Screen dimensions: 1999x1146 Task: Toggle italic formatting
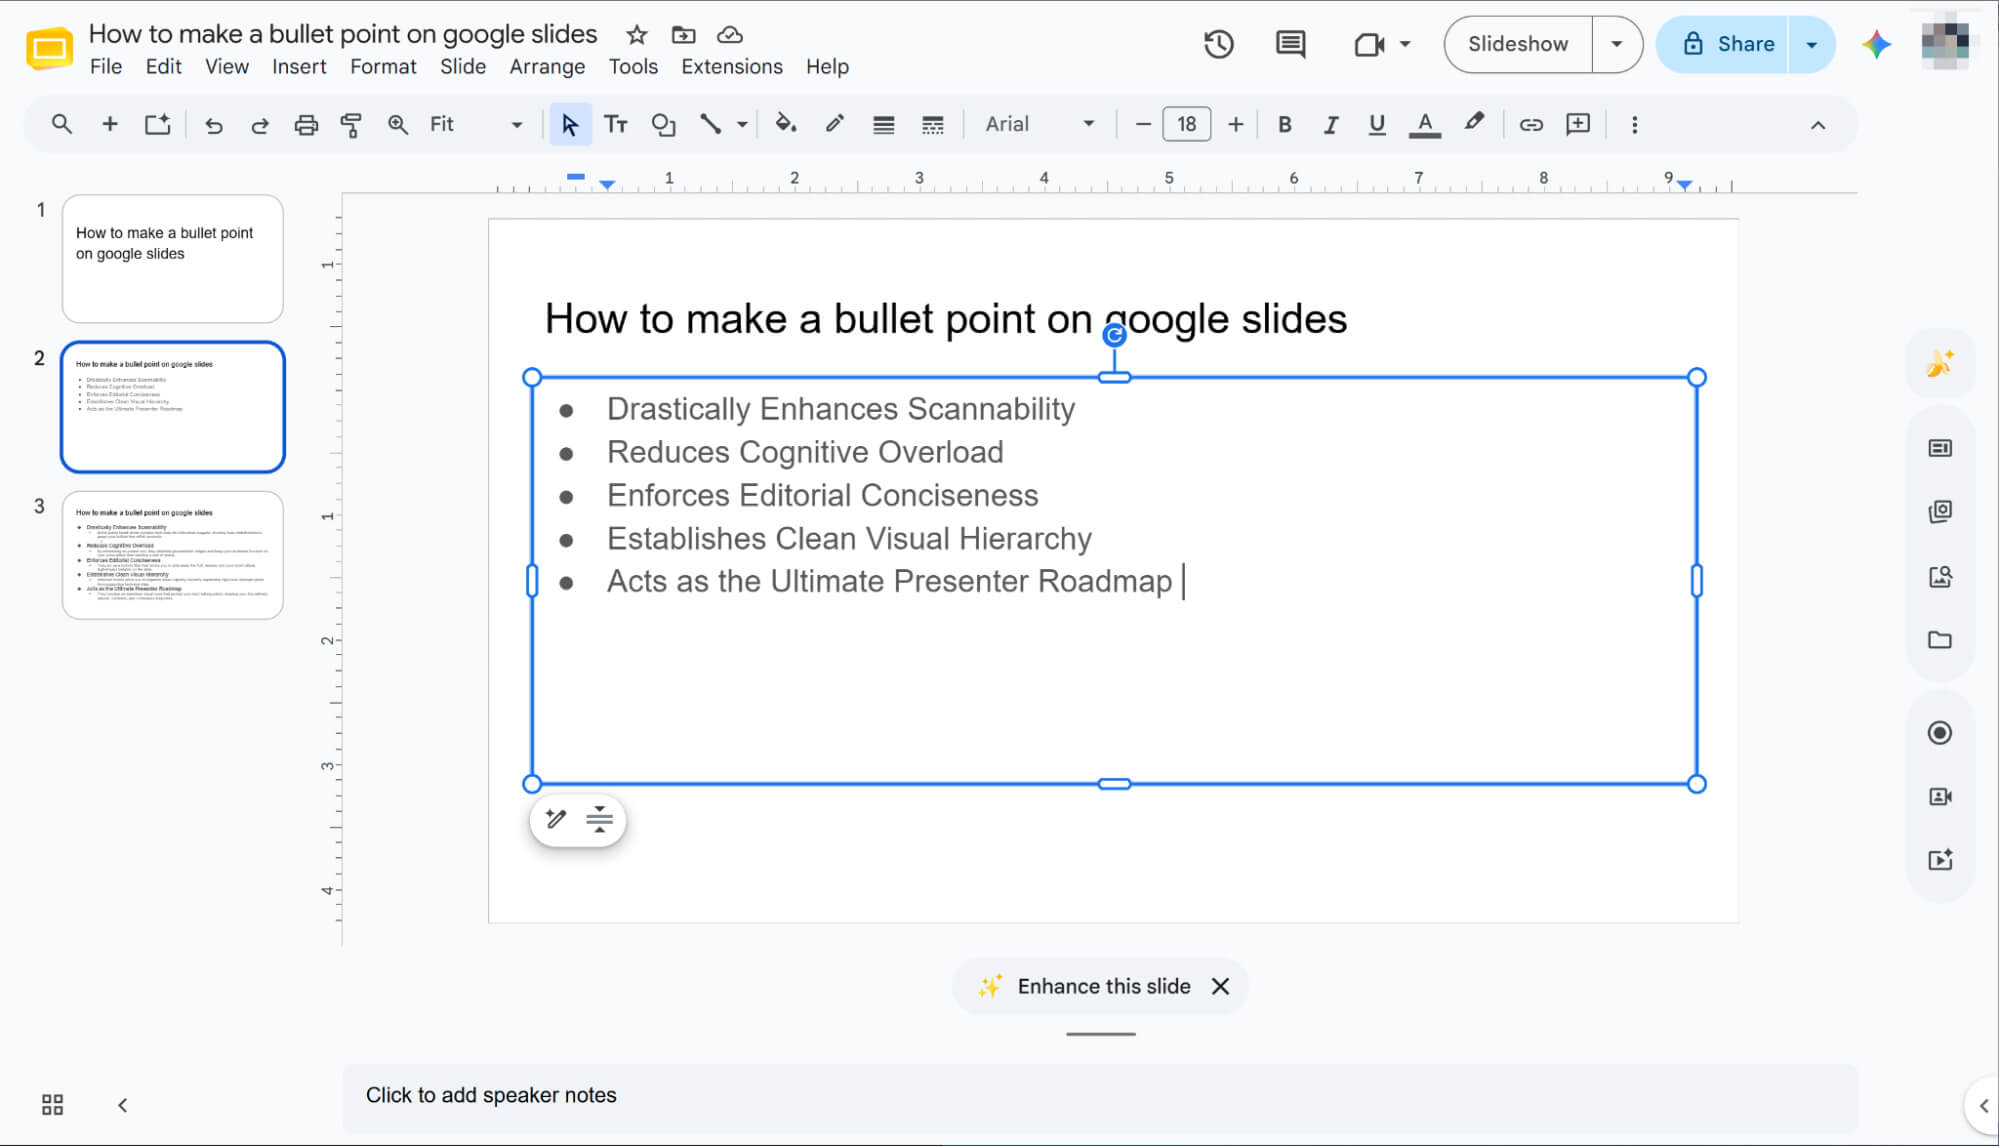pos(1331,125)
